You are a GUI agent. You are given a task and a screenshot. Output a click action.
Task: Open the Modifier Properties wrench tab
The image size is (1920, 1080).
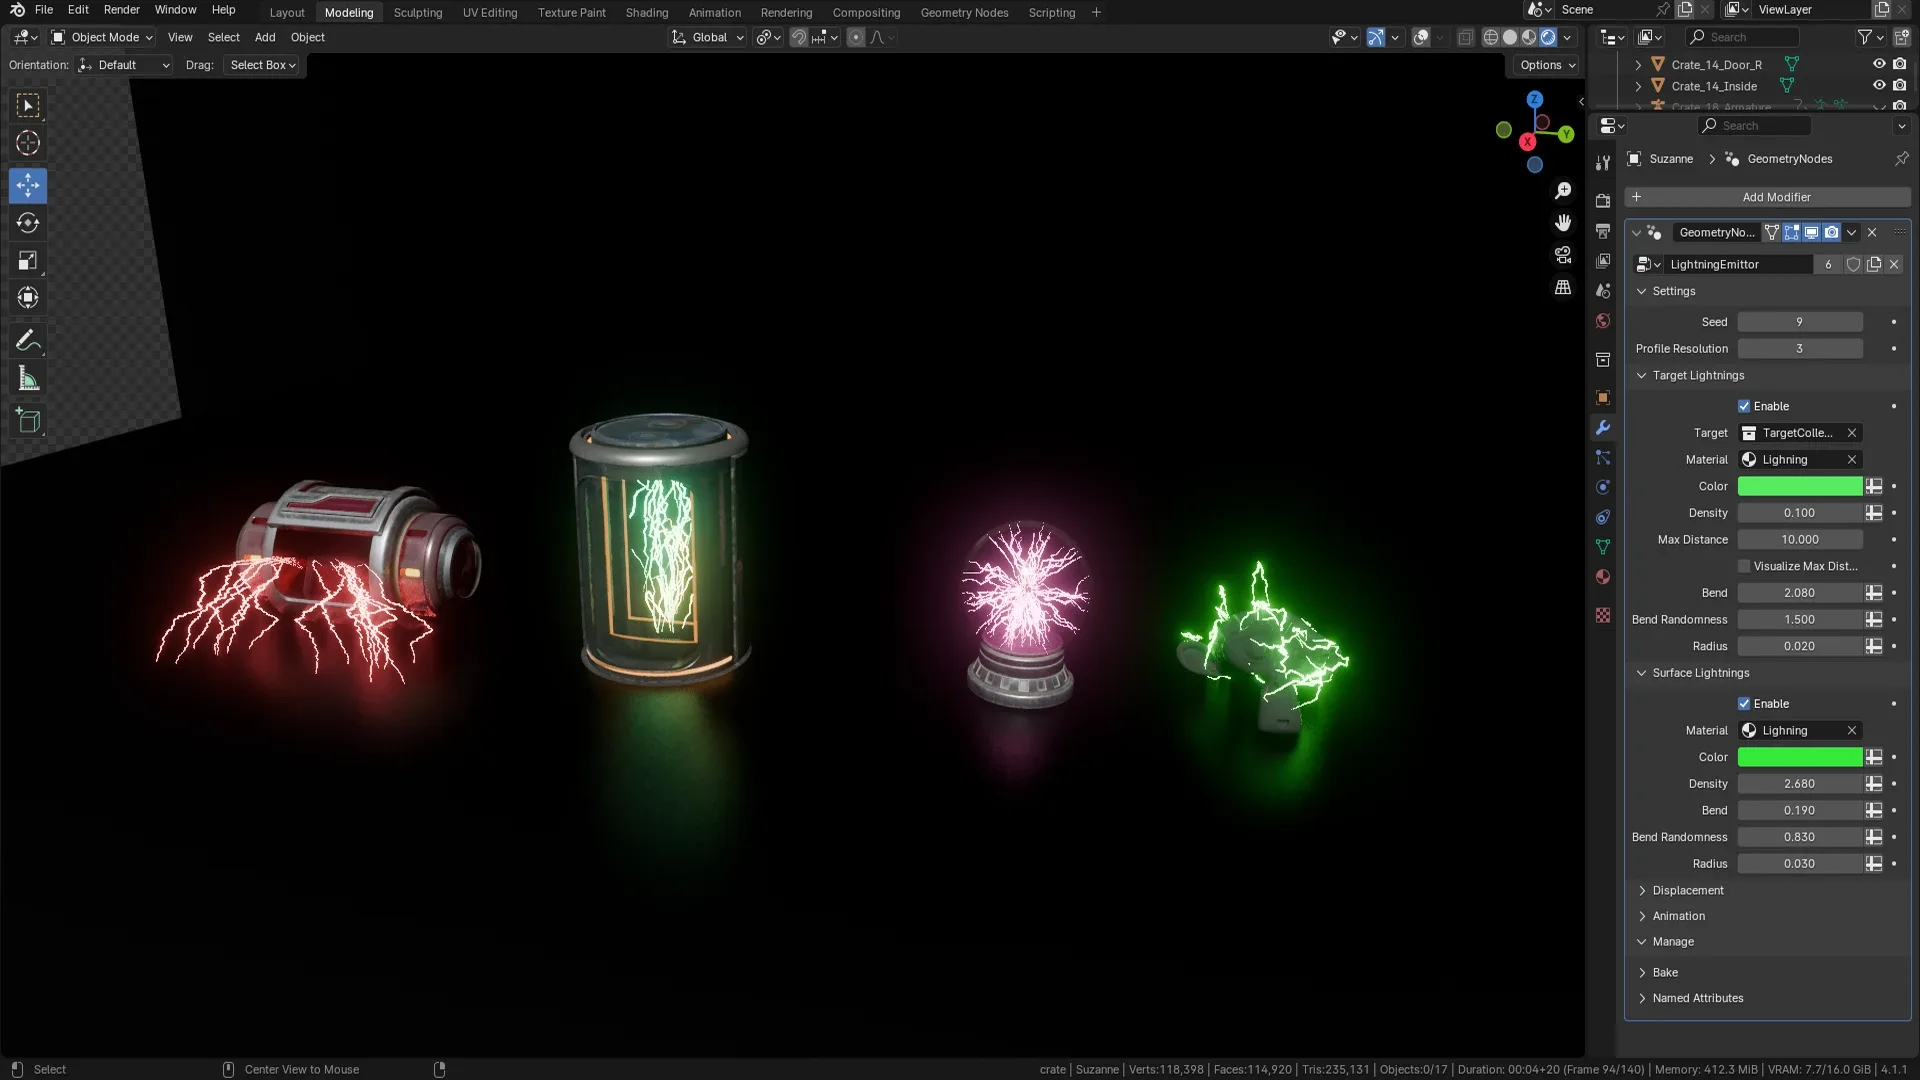coord(1602,427)
